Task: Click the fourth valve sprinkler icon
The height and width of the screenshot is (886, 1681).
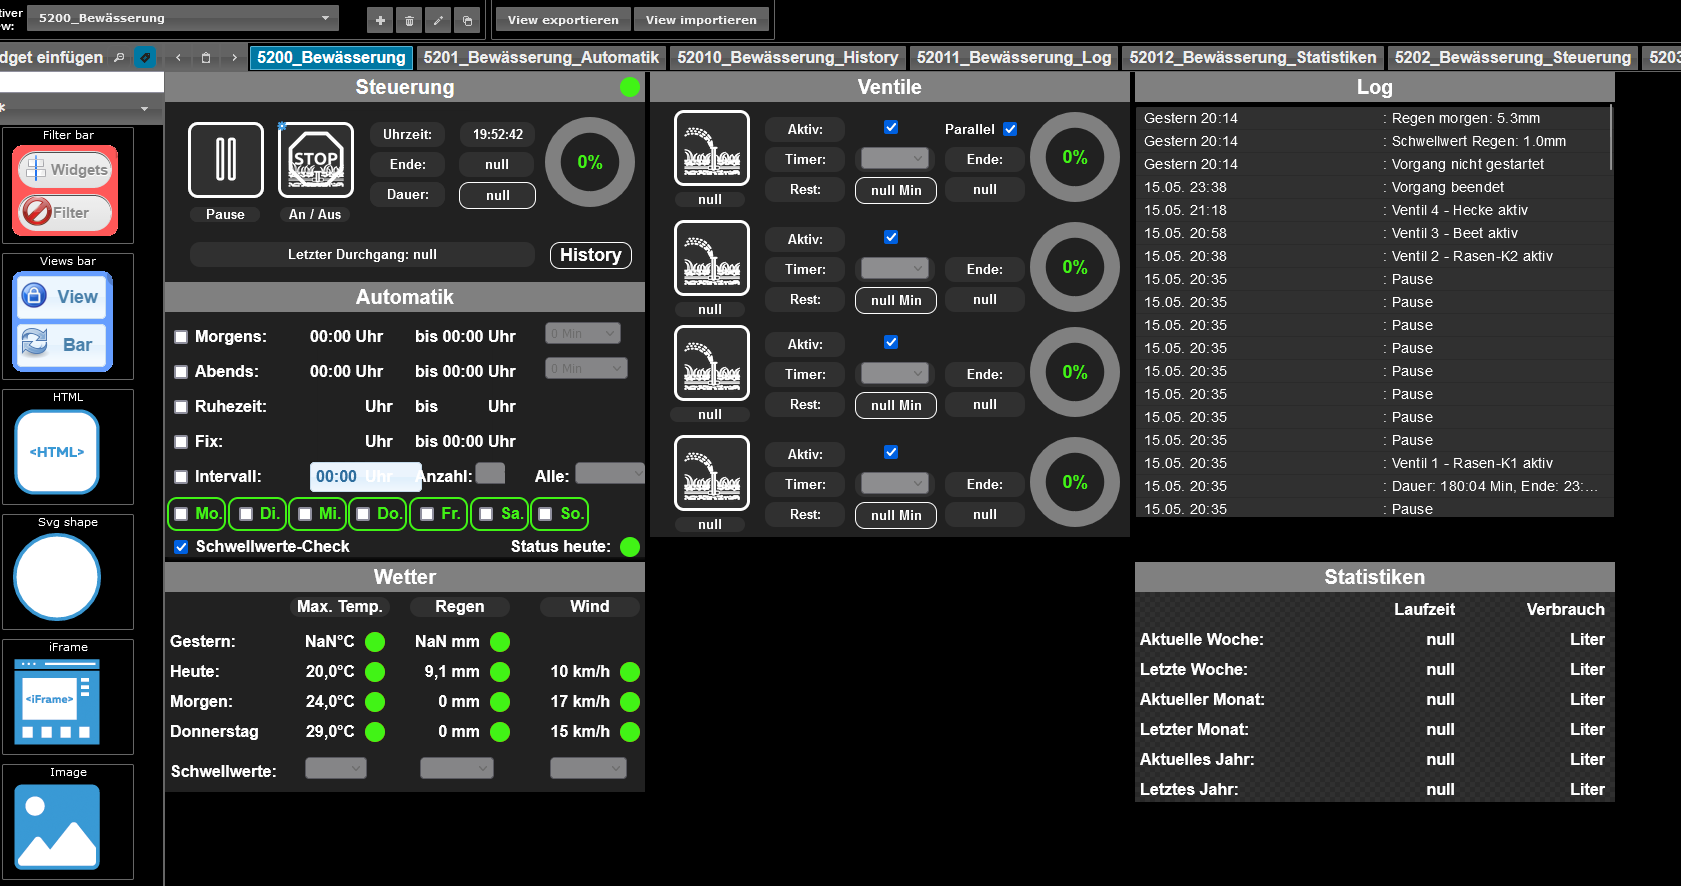Action: click(712, 473)
